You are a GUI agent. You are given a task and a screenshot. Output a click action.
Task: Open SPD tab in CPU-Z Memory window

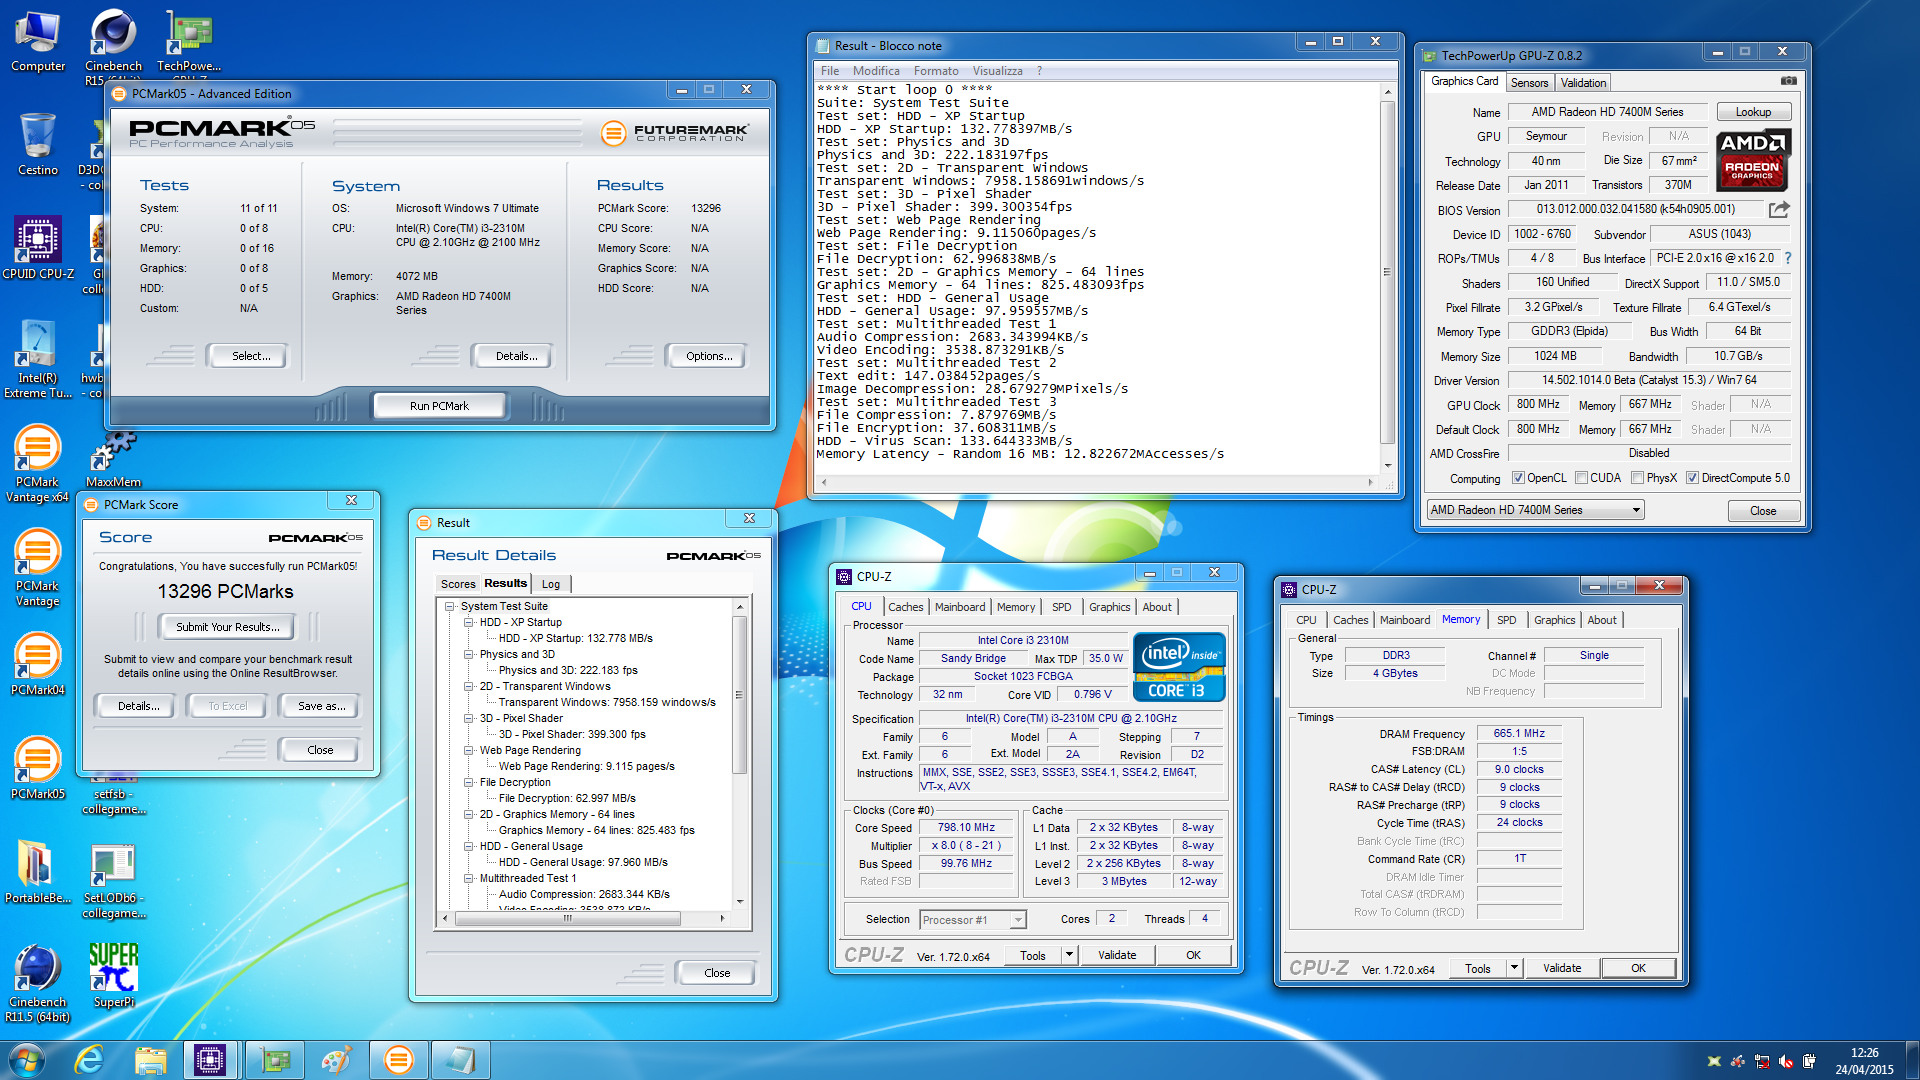(1506, 620)
